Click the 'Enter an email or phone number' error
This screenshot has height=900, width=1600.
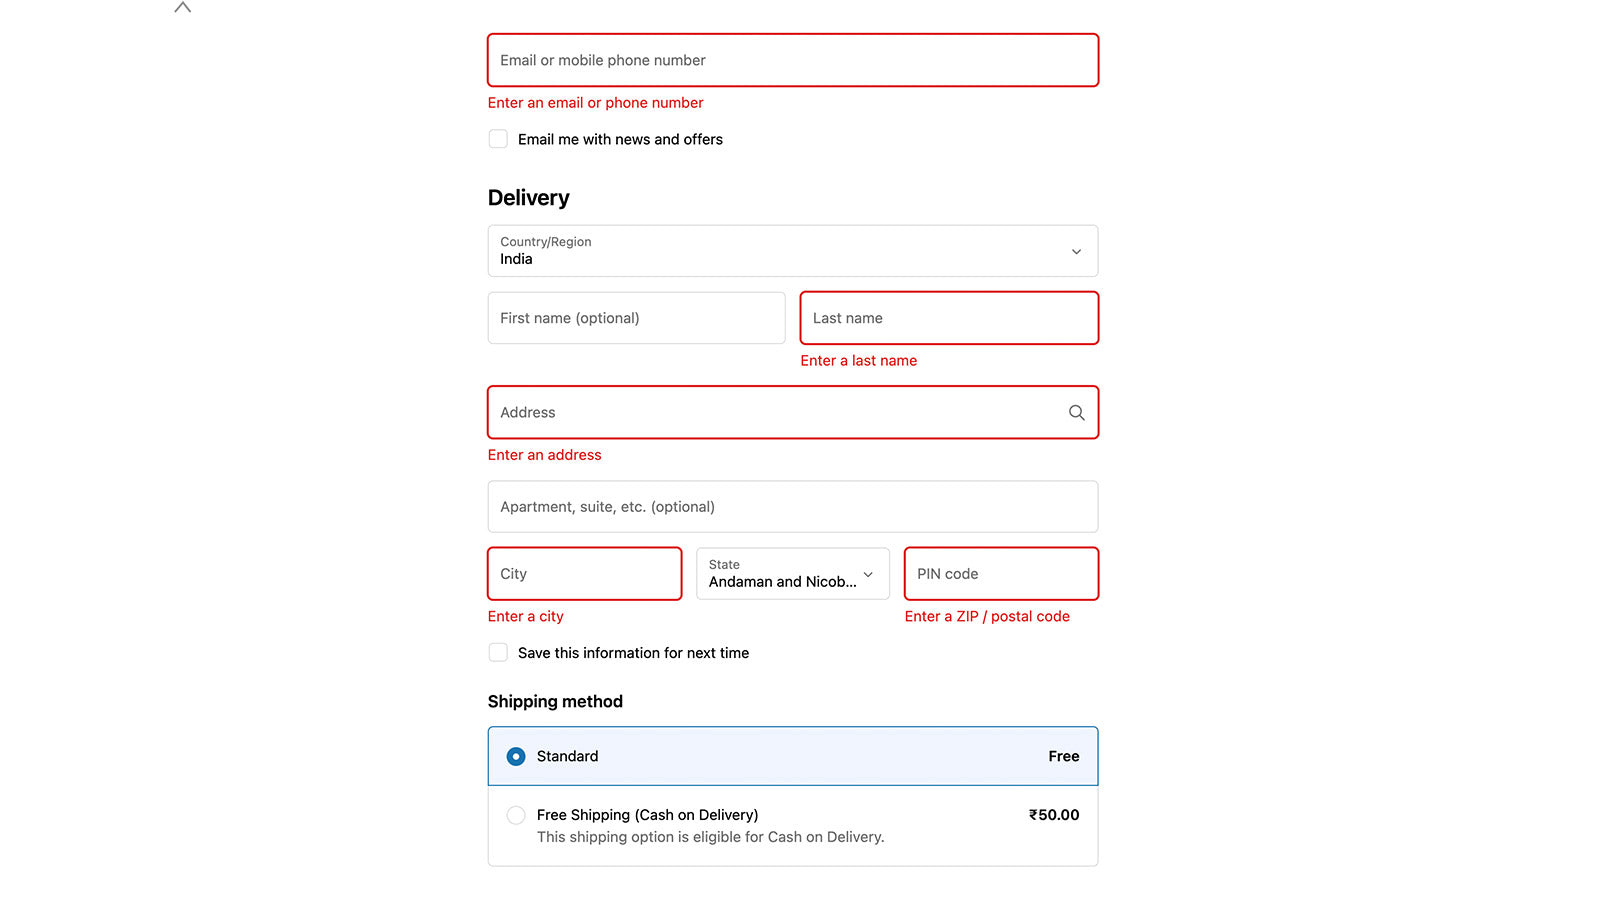point(595,103)
